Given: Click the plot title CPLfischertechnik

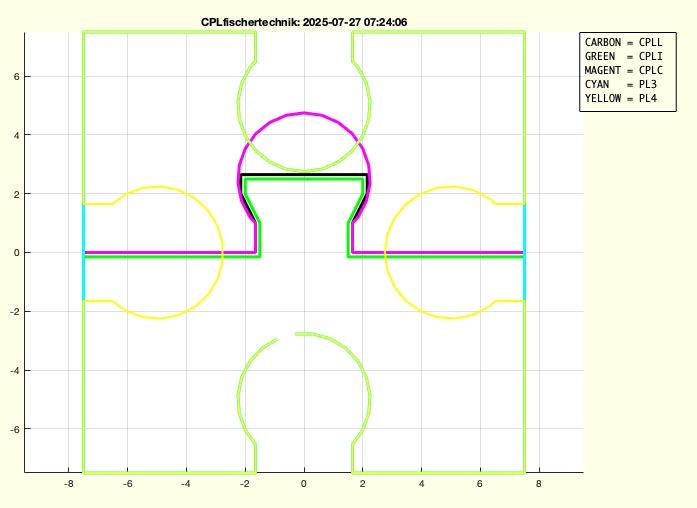Looking at the screenshot, I should pyautogui.click(x=303, y=22).
